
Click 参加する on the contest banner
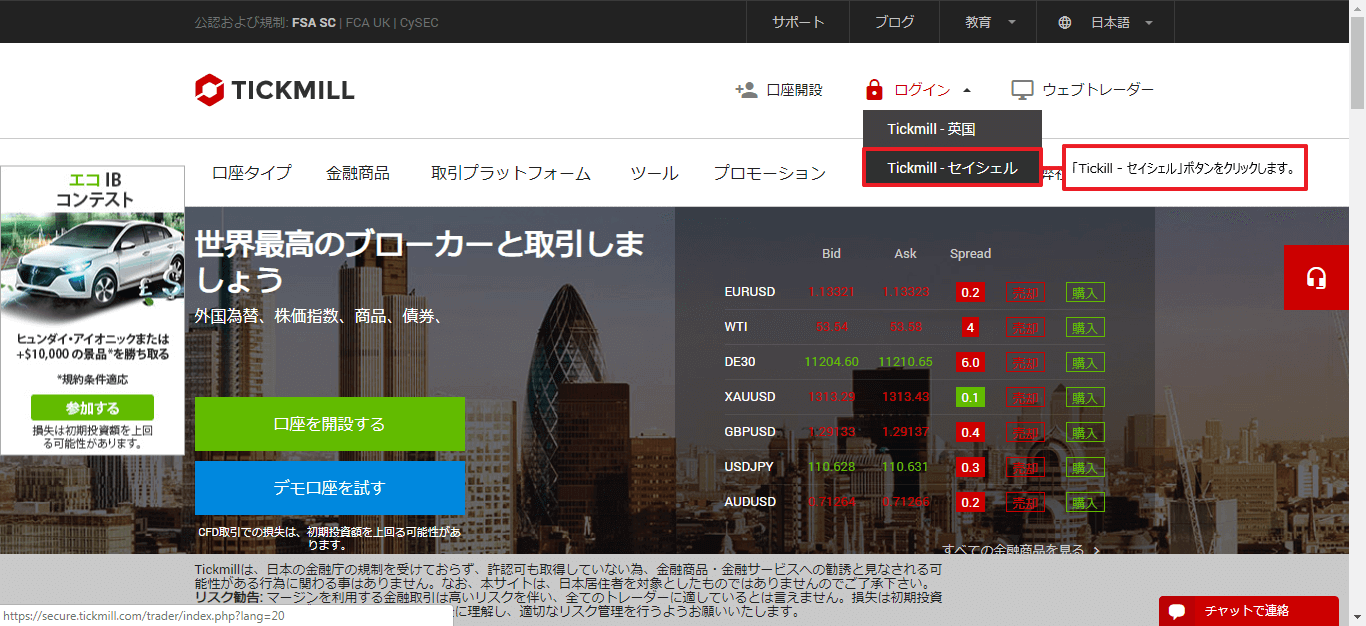pos(92,408)
